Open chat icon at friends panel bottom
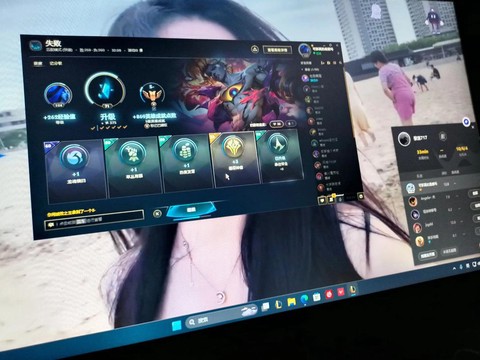 pos(322,200)
